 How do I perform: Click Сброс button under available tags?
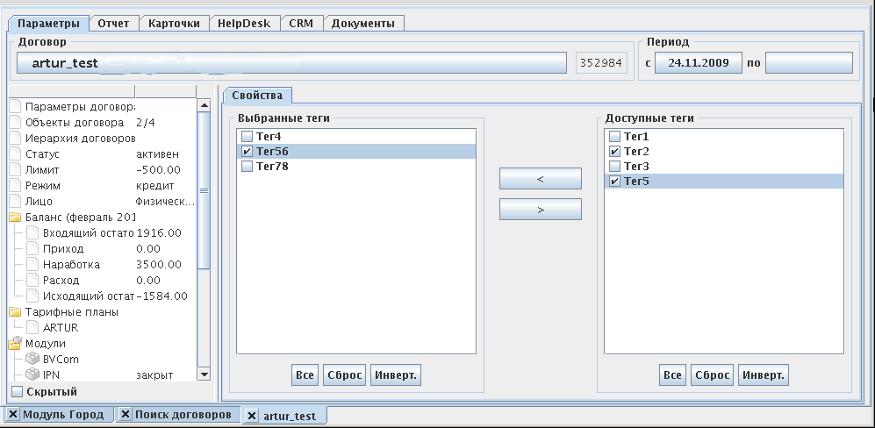pos(712,375)
